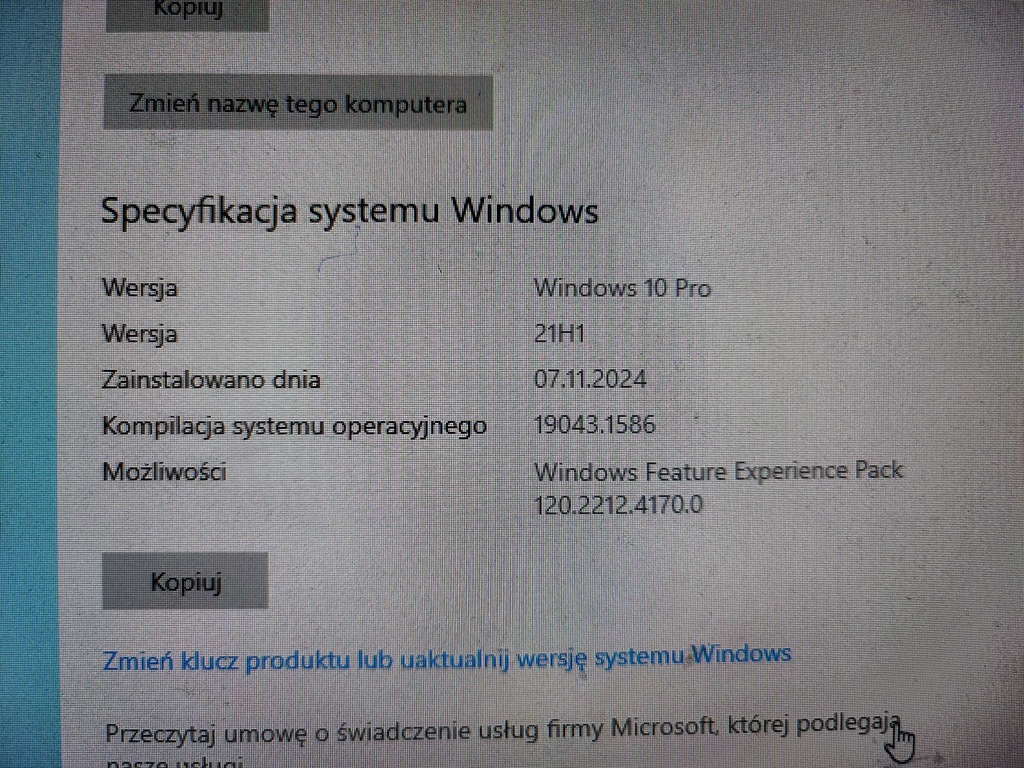
Task: Click the partially visible Kopiuj button at top
Action: coord(187,13)
